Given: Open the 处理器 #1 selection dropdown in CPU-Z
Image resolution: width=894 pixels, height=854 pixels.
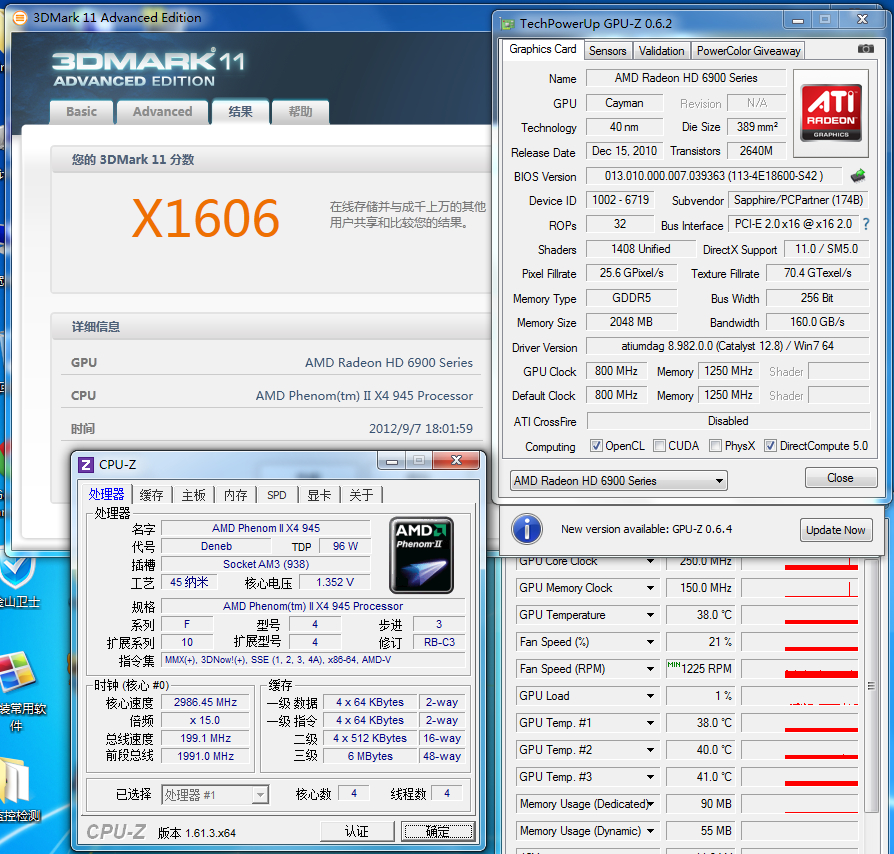Looking at the screenshot, I should tap(215, 794).
